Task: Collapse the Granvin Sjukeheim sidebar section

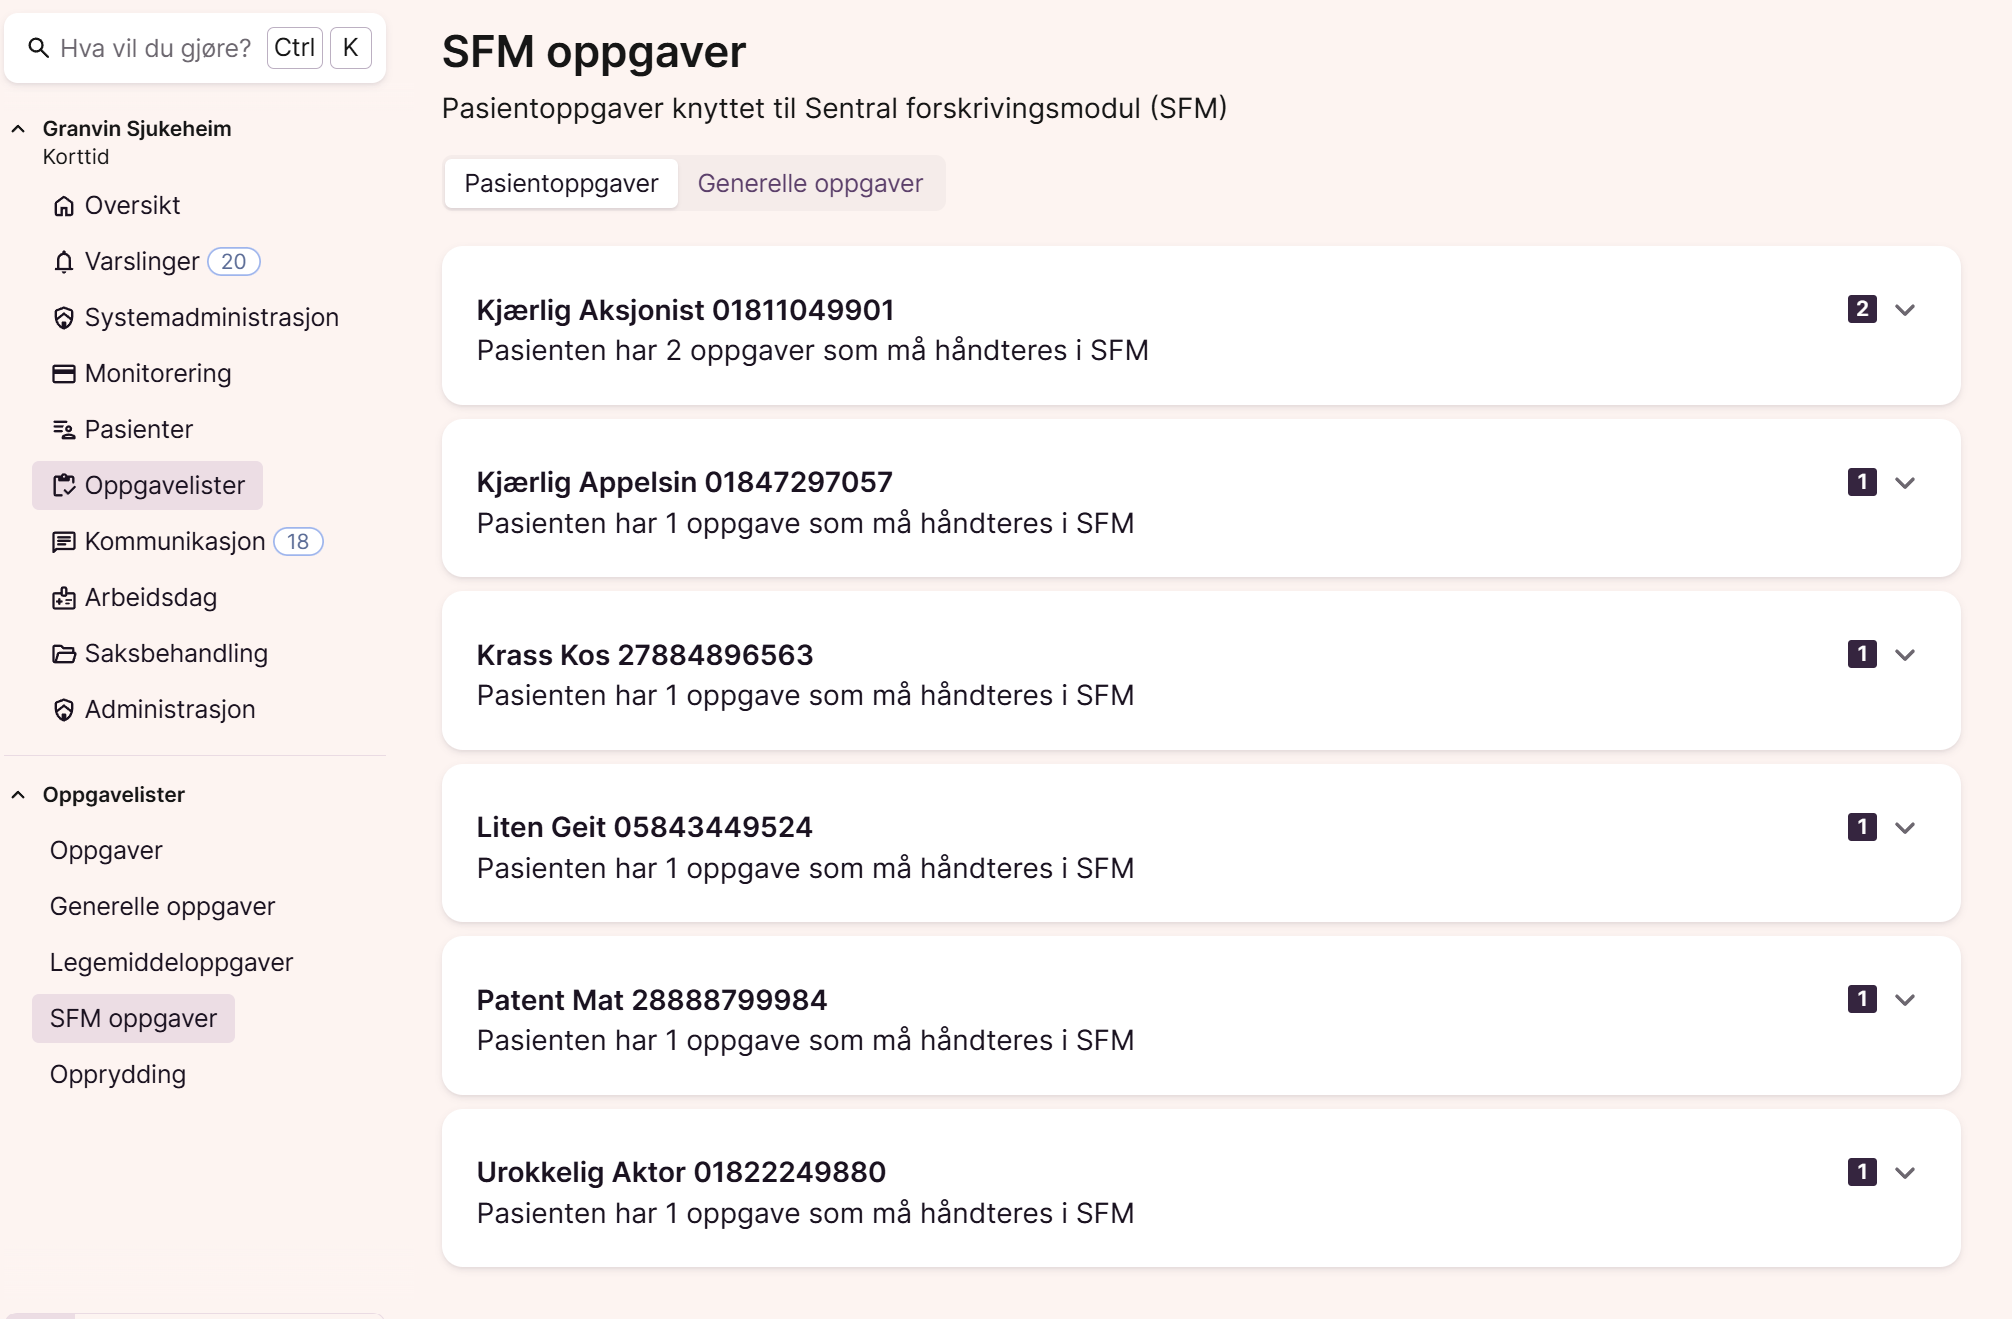Action: 18,129
